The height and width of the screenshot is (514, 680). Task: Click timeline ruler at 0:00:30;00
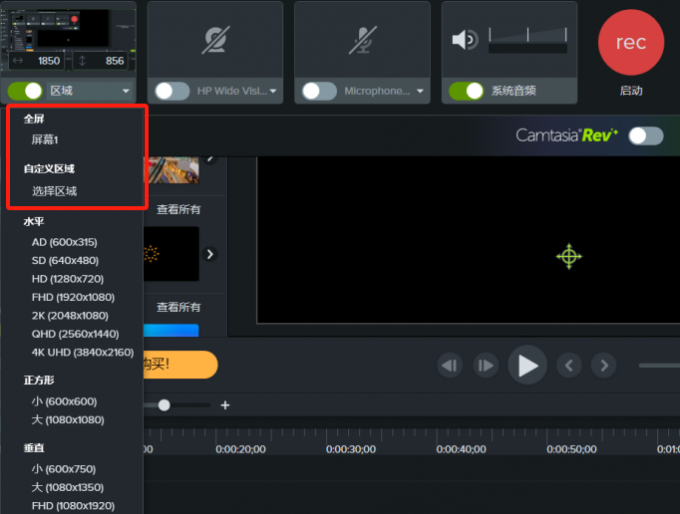[x=351, y=449]
